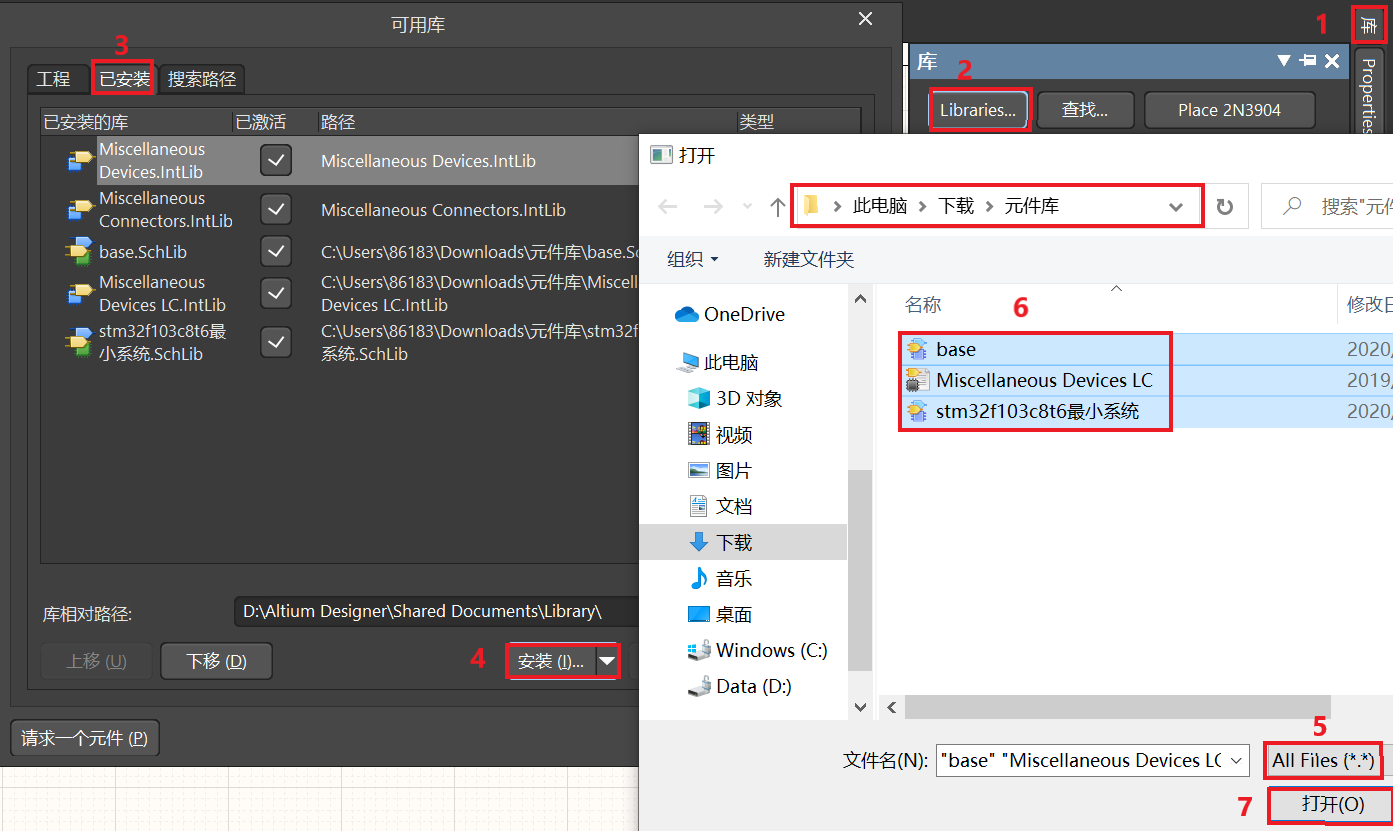Select 此电脑 in the navigation pane
Image resolution: width=1393 pixels, height=831 pixels.
pos(731,362)
